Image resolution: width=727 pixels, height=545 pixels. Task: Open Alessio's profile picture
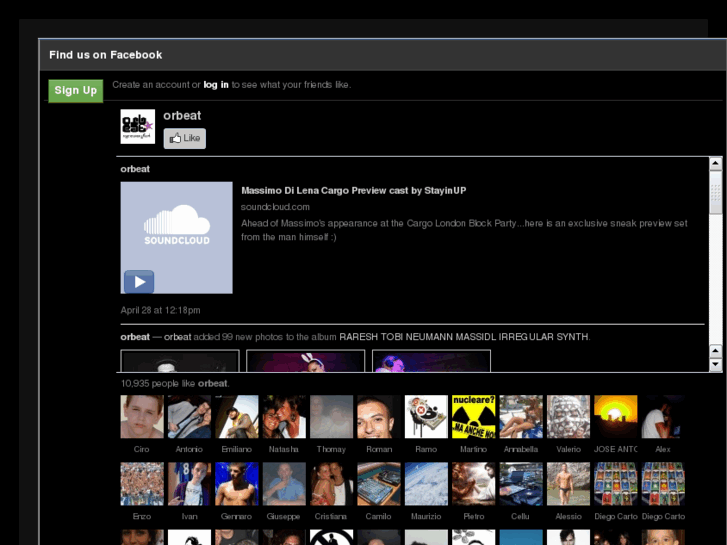click(568, 484)
